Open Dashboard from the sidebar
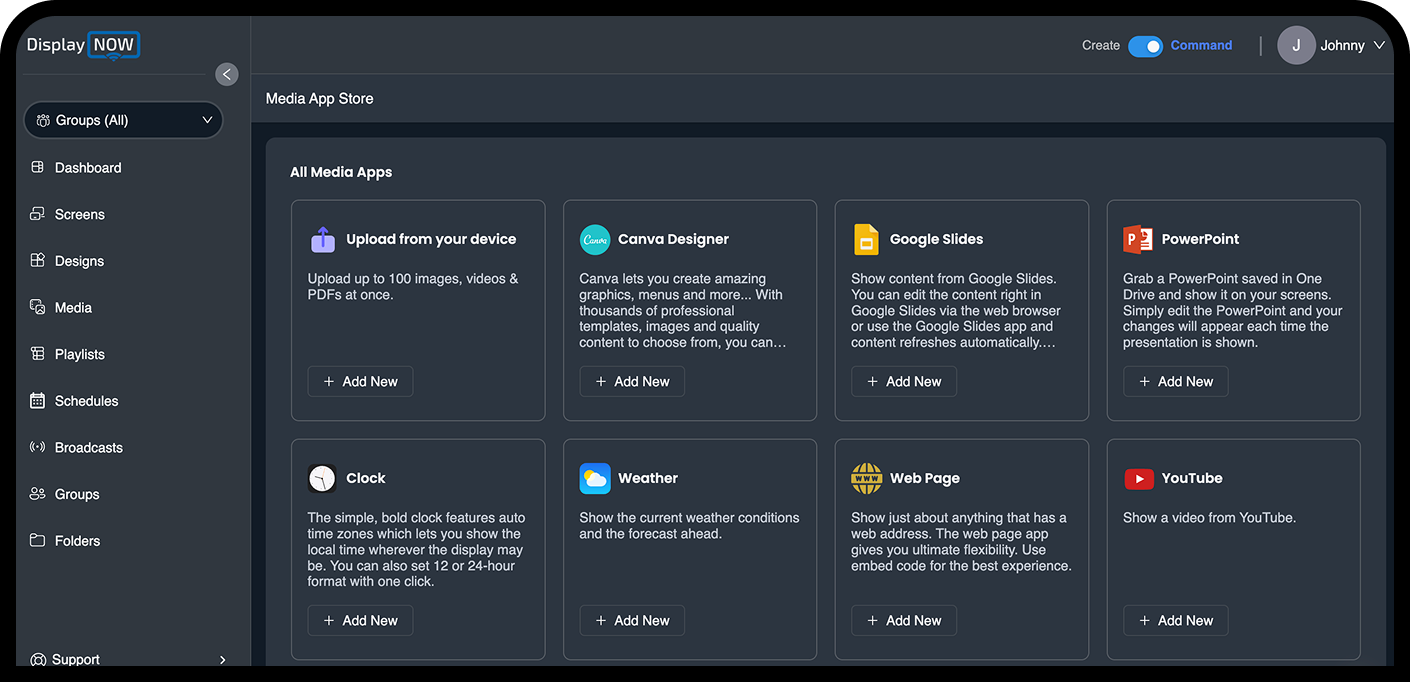 pos(88,168)
